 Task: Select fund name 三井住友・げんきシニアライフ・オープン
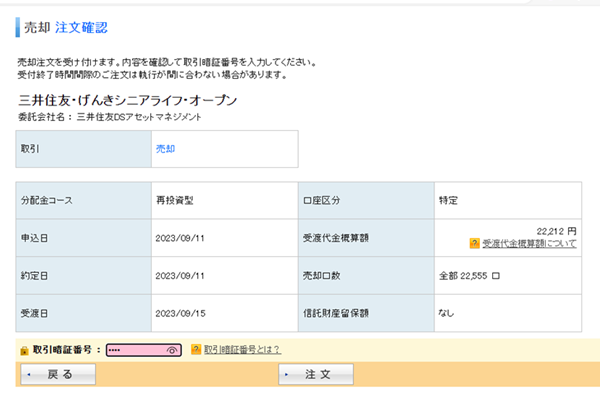tap(127, 100)
